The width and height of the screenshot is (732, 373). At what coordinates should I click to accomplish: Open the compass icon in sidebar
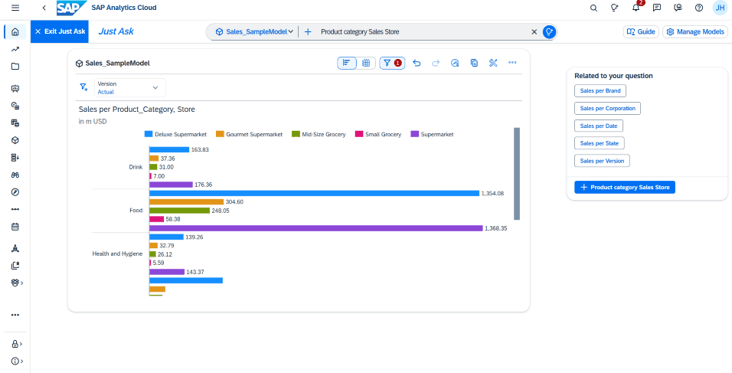pos(15,192)
